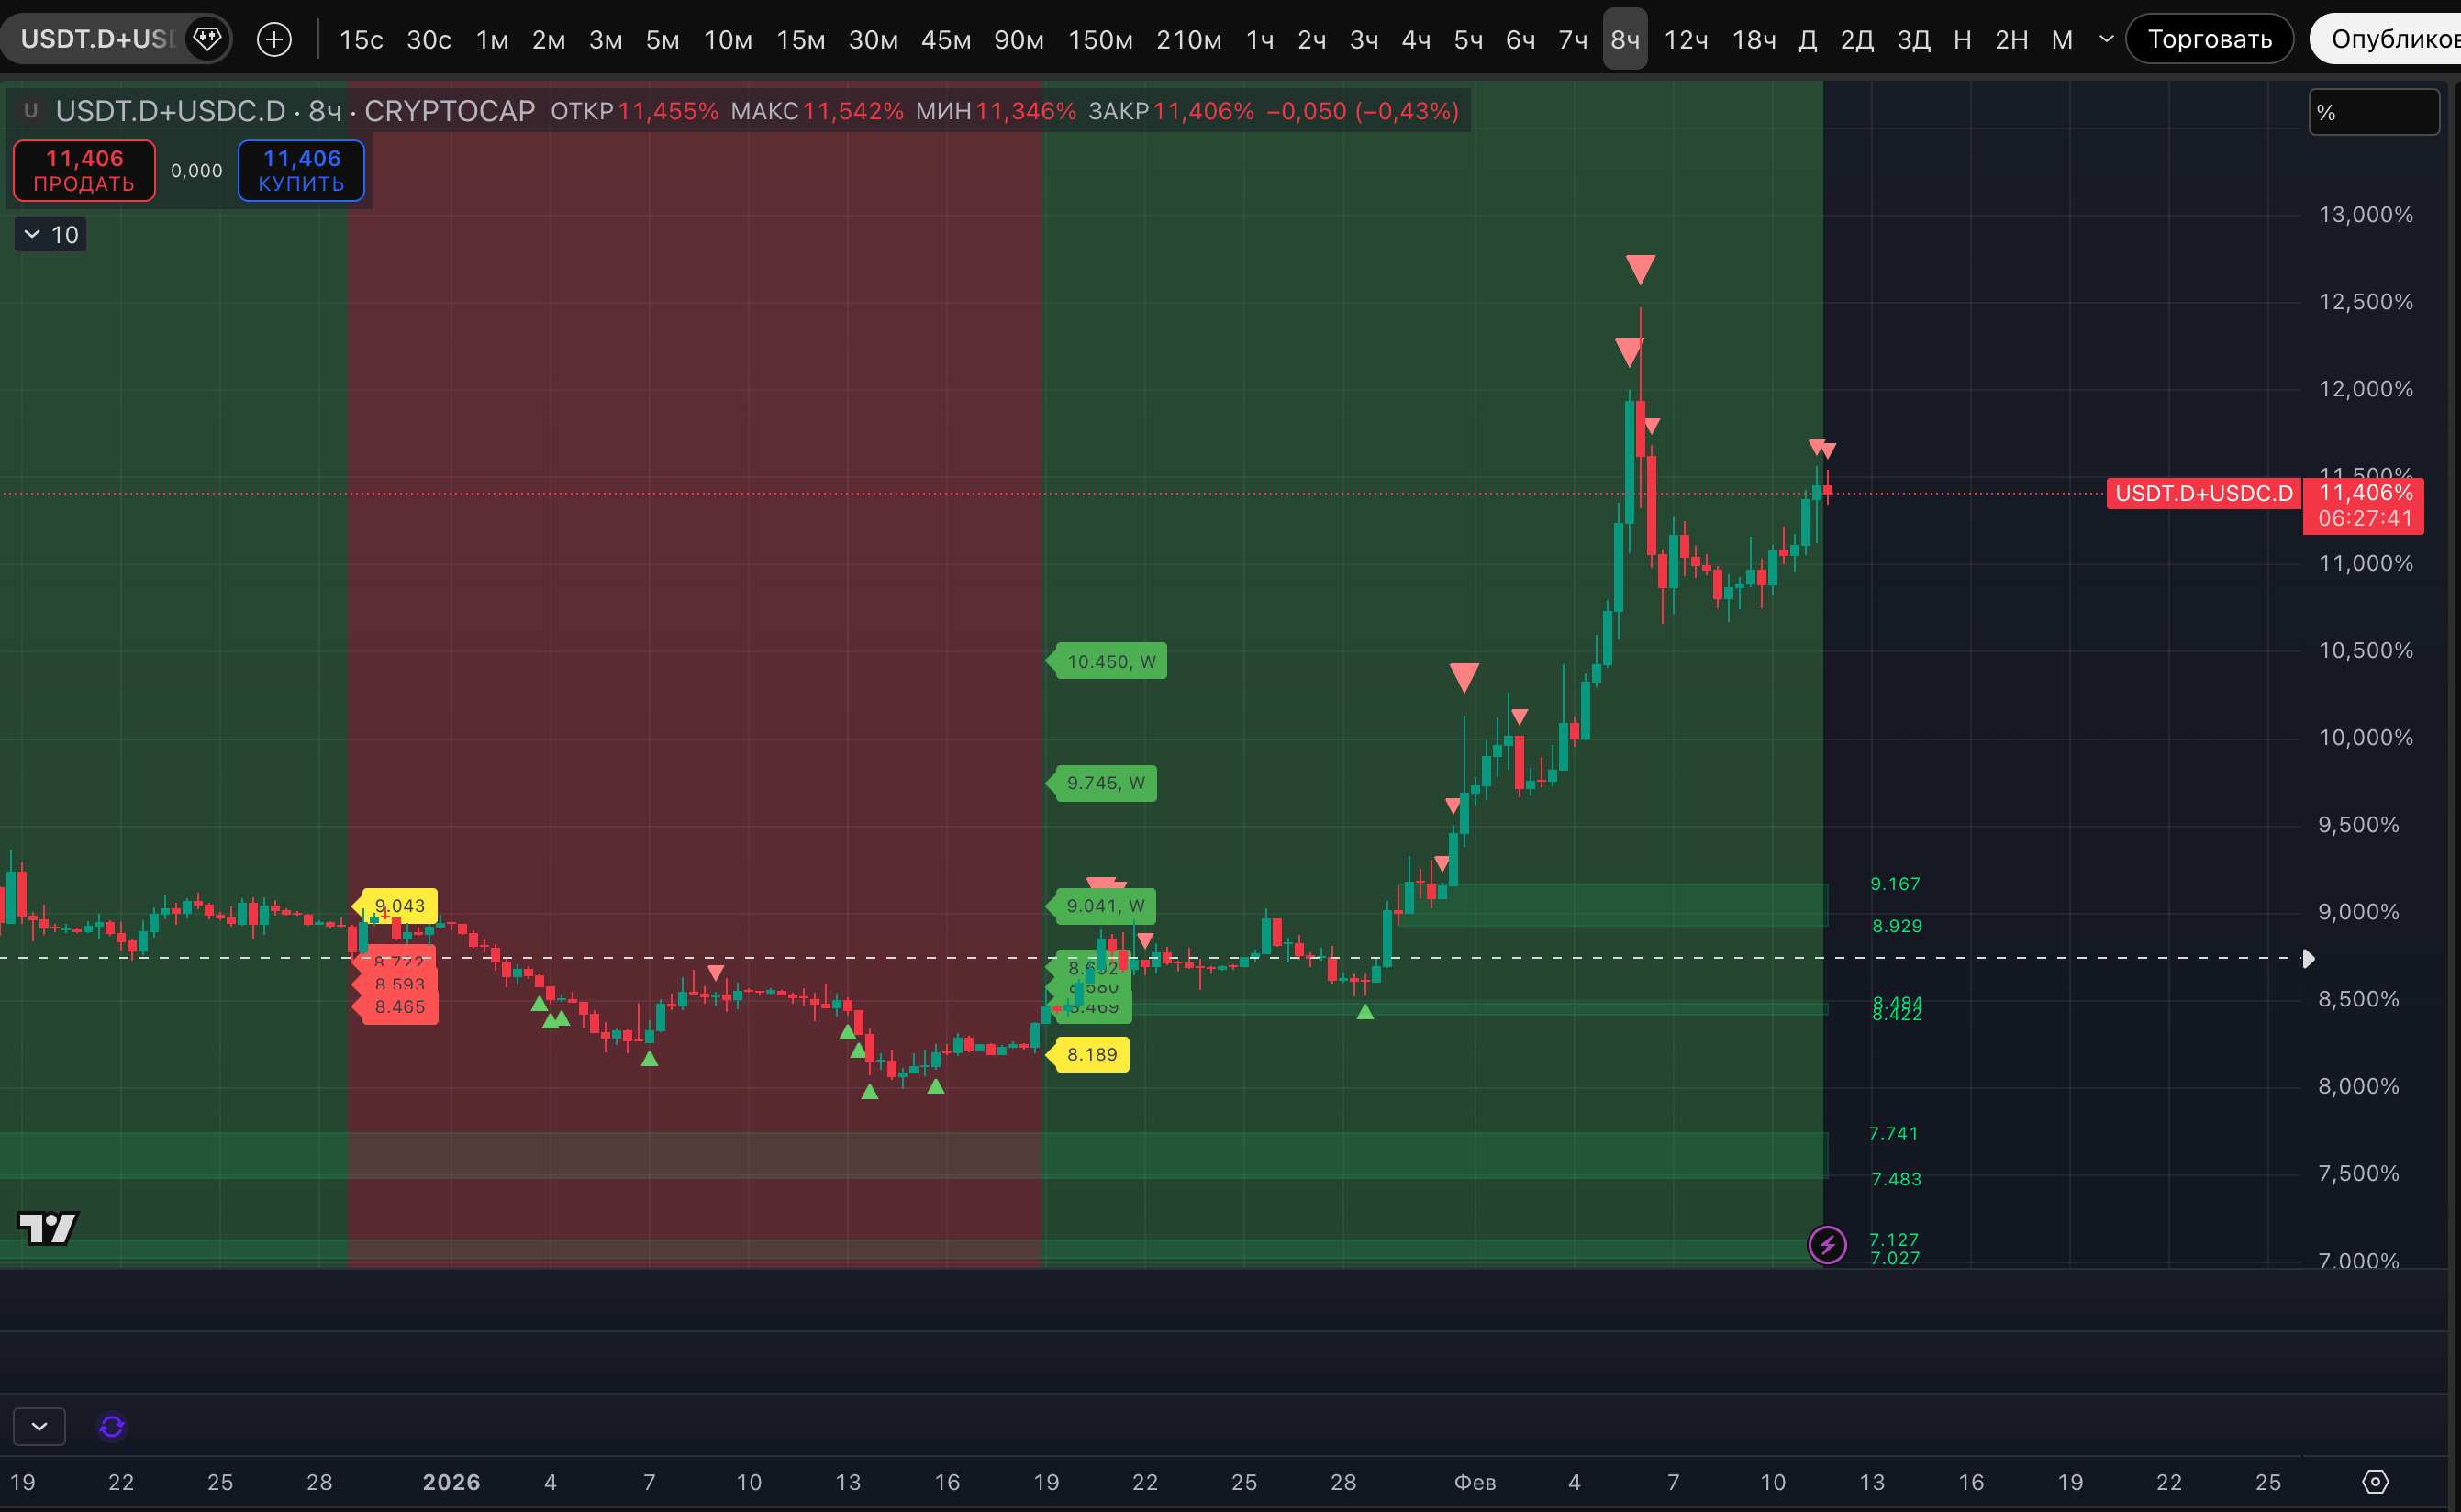Screen dimensions: 2461x1512
Task: Click the plus icon to add a symbol
Action: [x=274, y=39]
